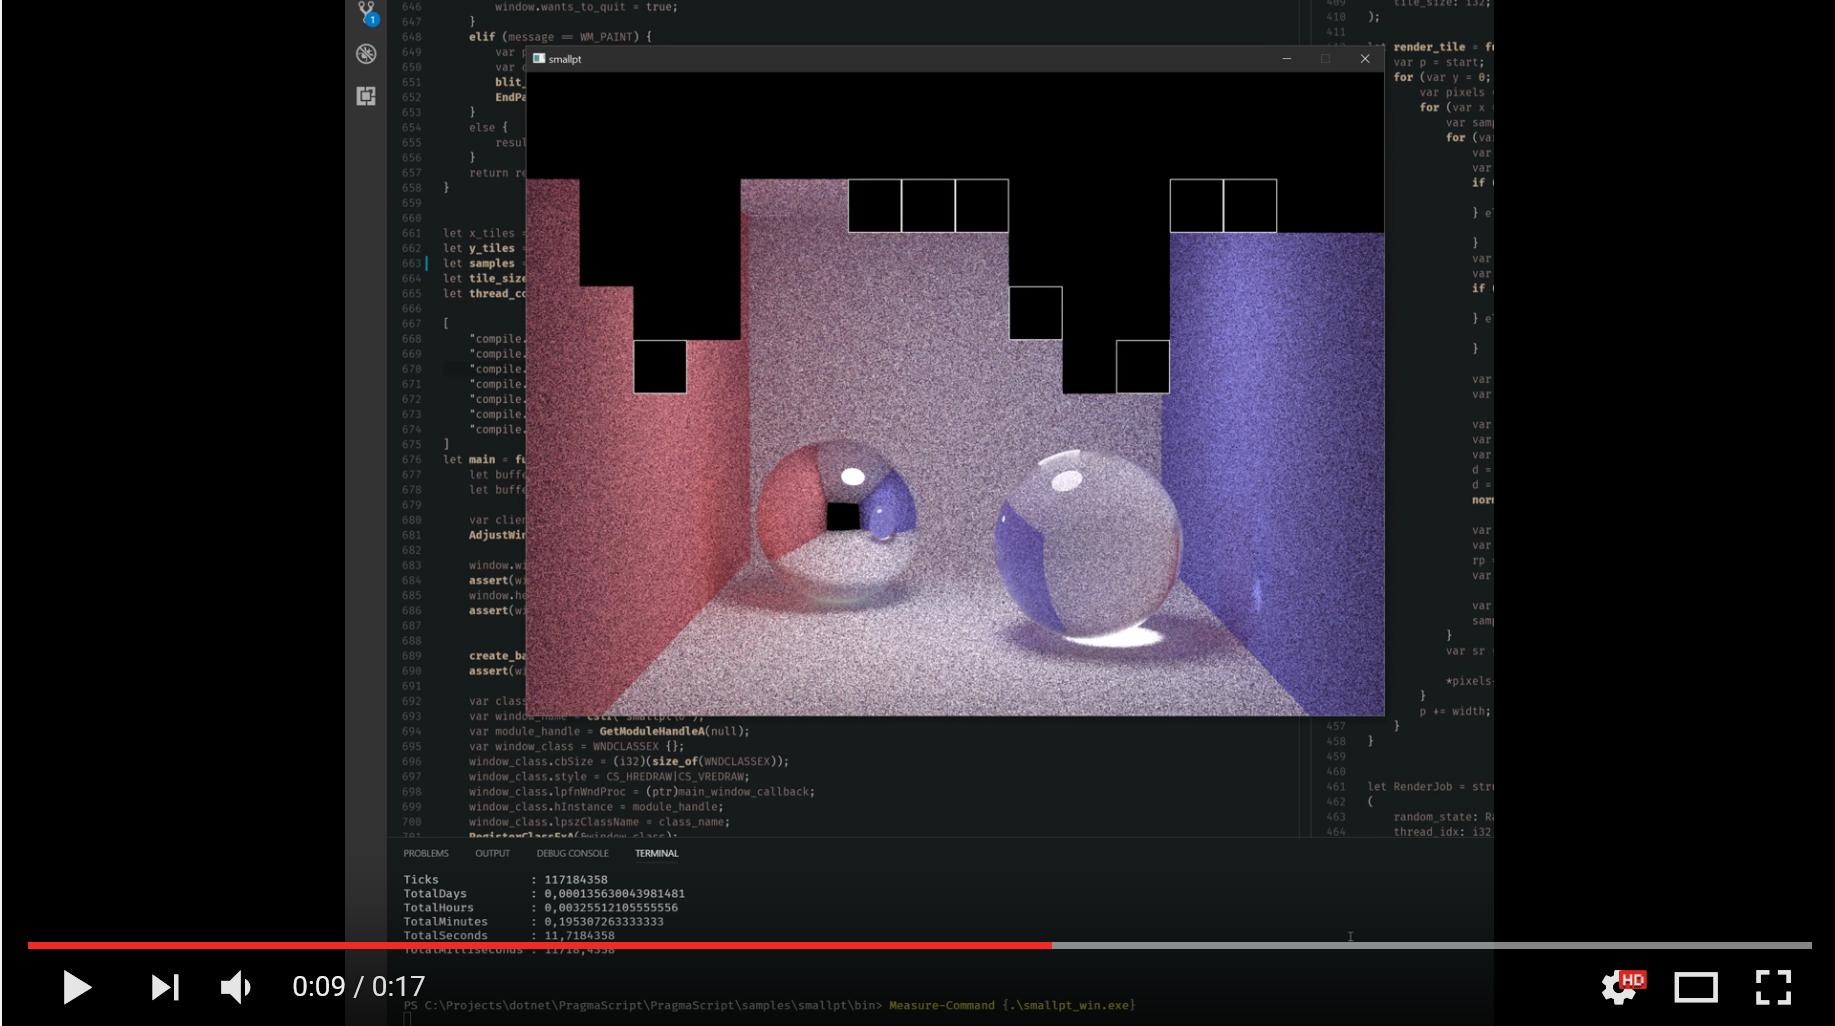Switch to the OUTPUT panel tab
The image size is (1835, 1026).
coord(492,853)
